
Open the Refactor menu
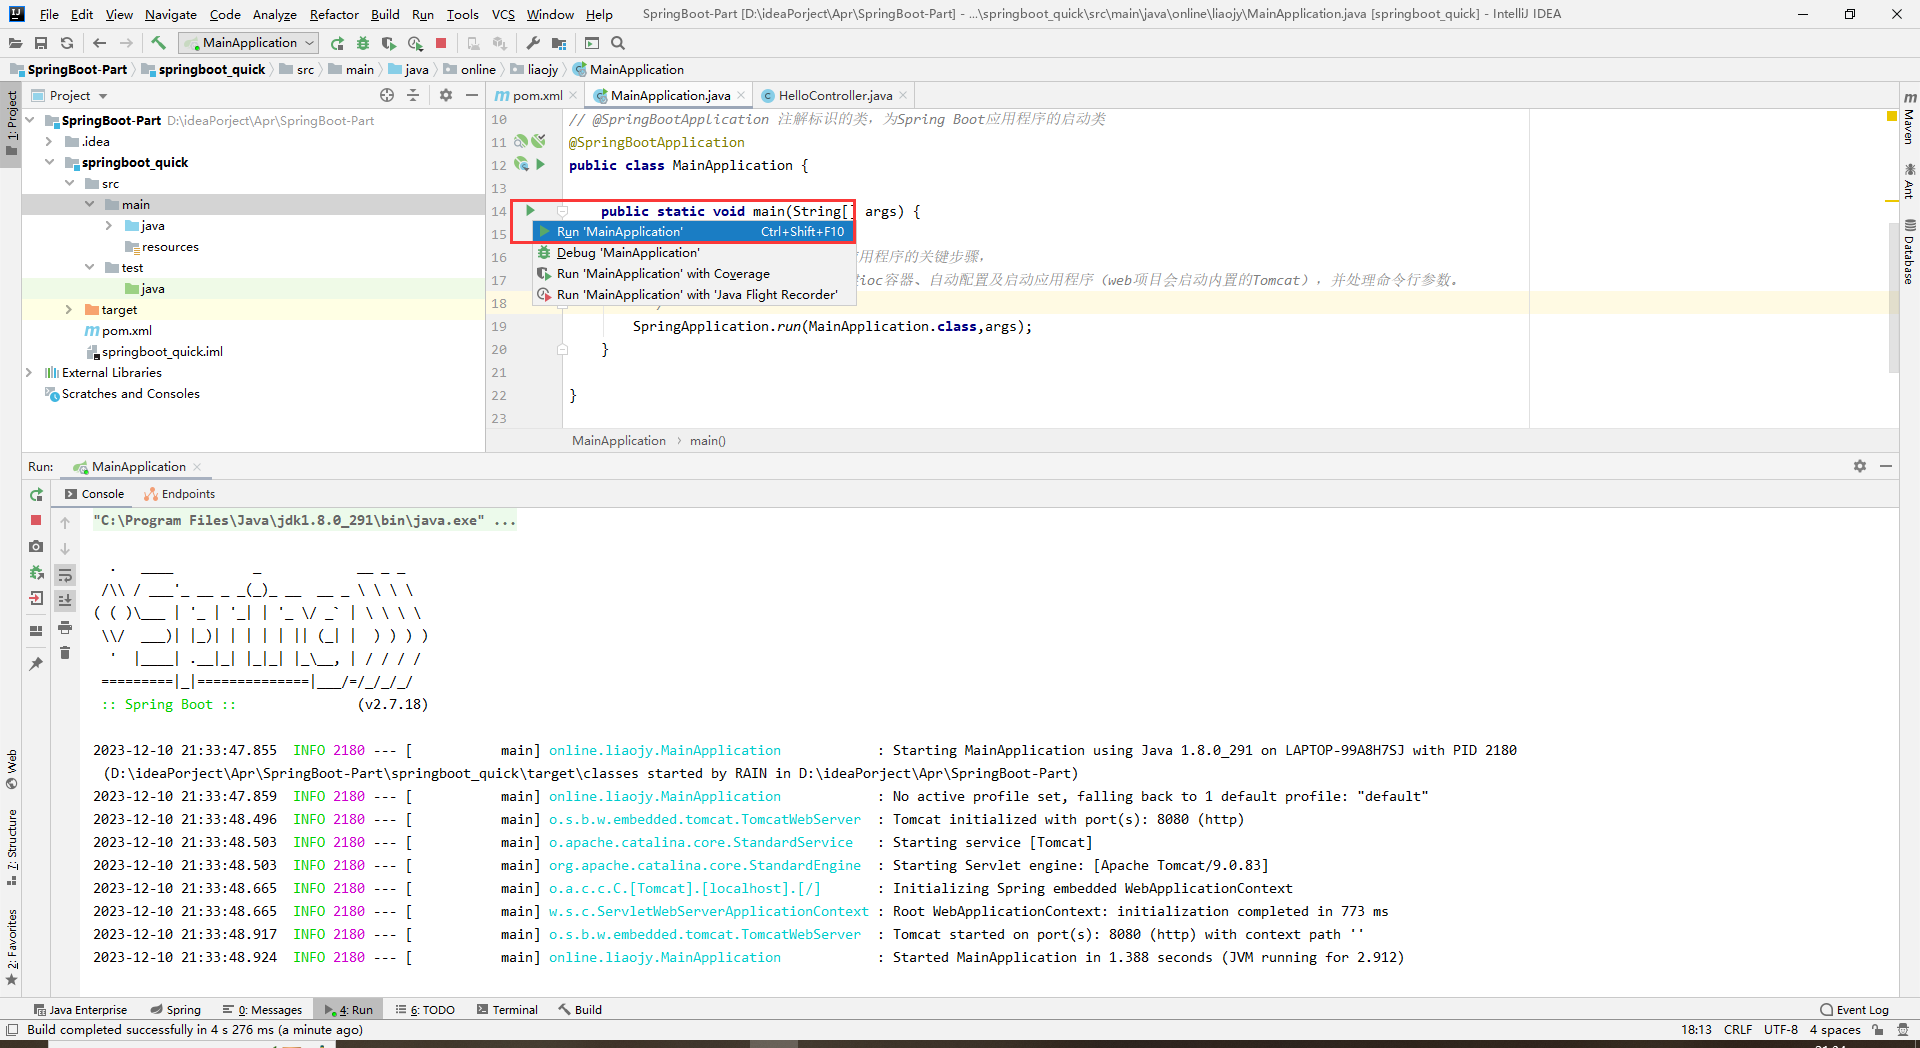pyautogui.click(x=334, y=14)
